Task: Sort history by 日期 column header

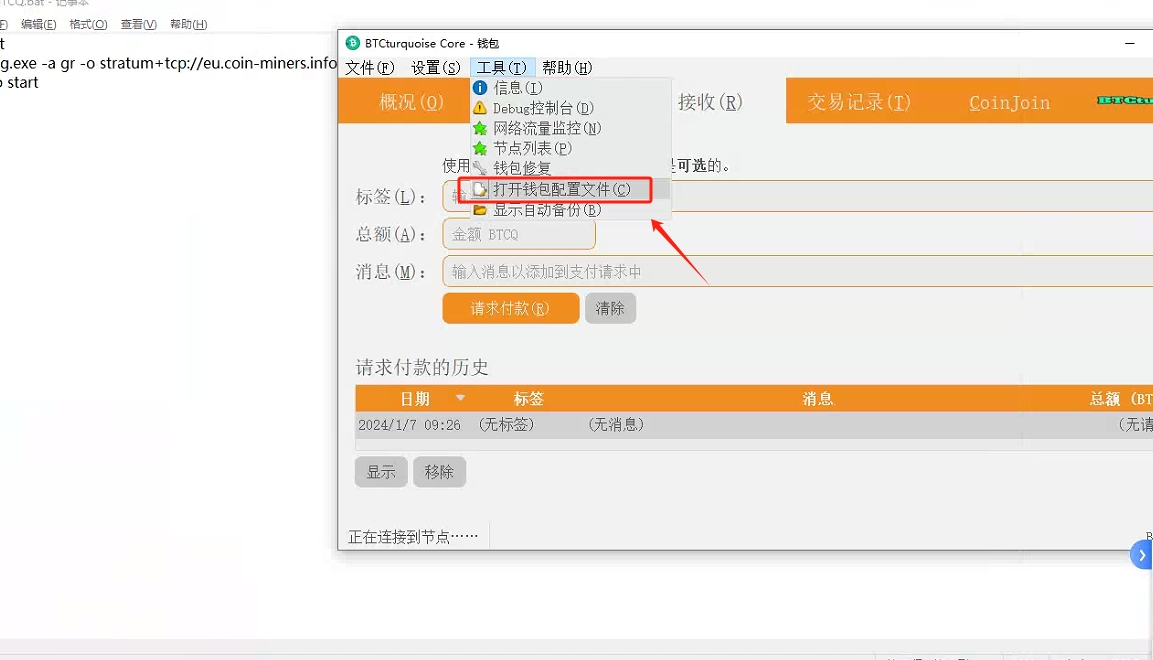Action: pos(415,398)
